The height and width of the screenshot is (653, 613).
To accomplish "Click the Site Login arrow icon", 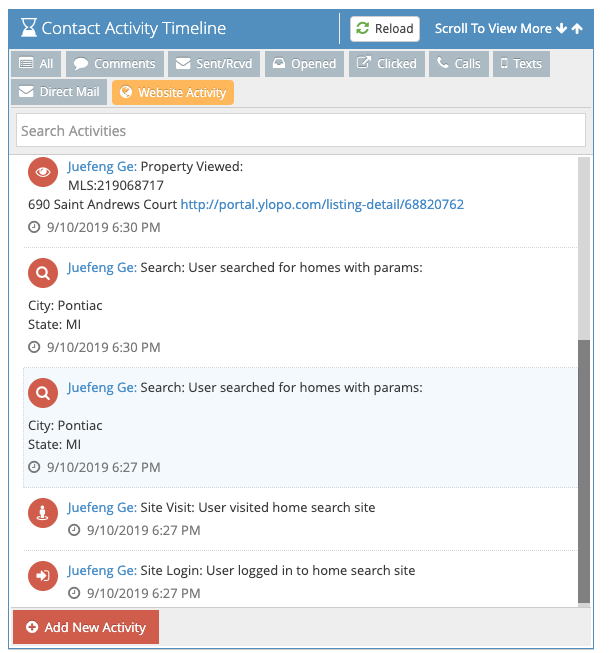I will [42, 576].
